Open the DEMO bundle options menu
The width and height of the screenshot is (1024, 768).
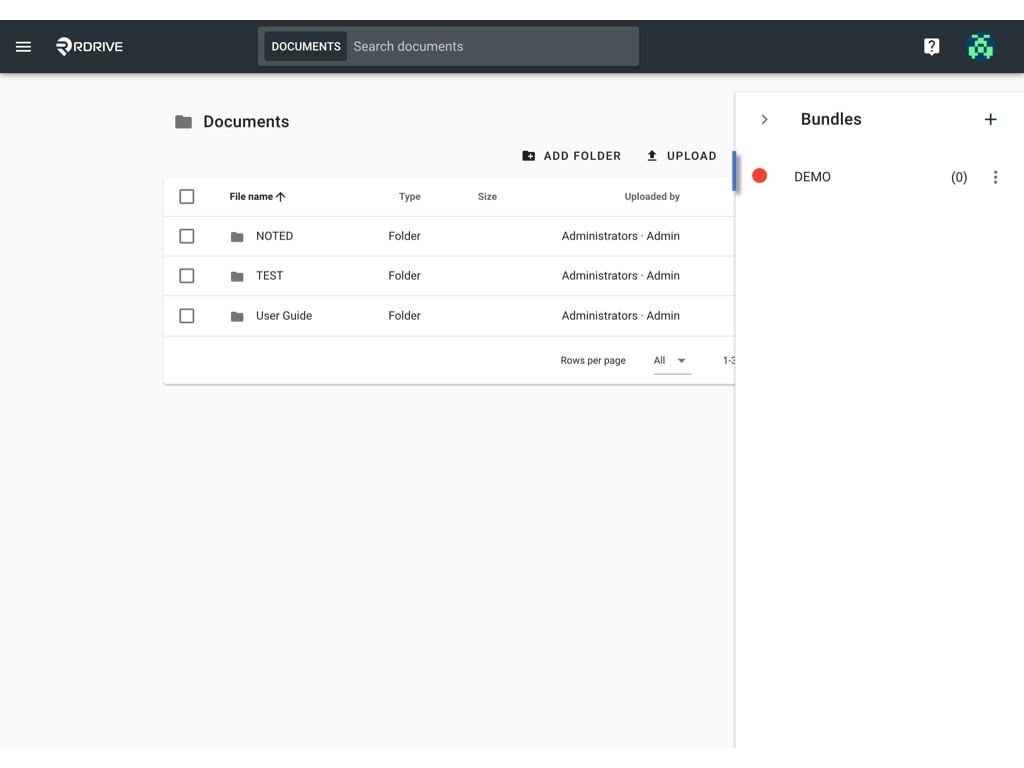tap(995, 177)
